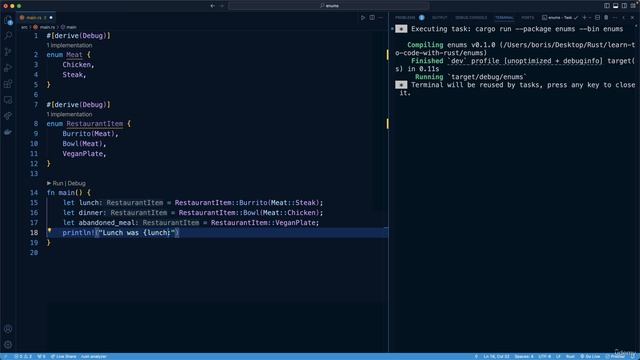Open the terminal launch profile dropdown
640x360 pixels.
pyautogui.click(x=590, y=18)
